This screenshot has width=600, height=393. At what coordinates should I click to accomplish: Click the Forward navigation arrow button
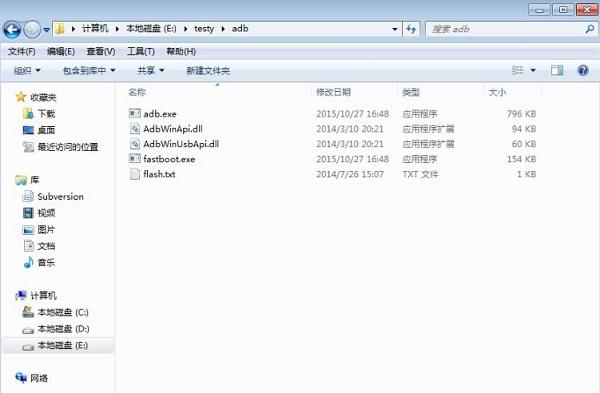(x=32, y=29)
